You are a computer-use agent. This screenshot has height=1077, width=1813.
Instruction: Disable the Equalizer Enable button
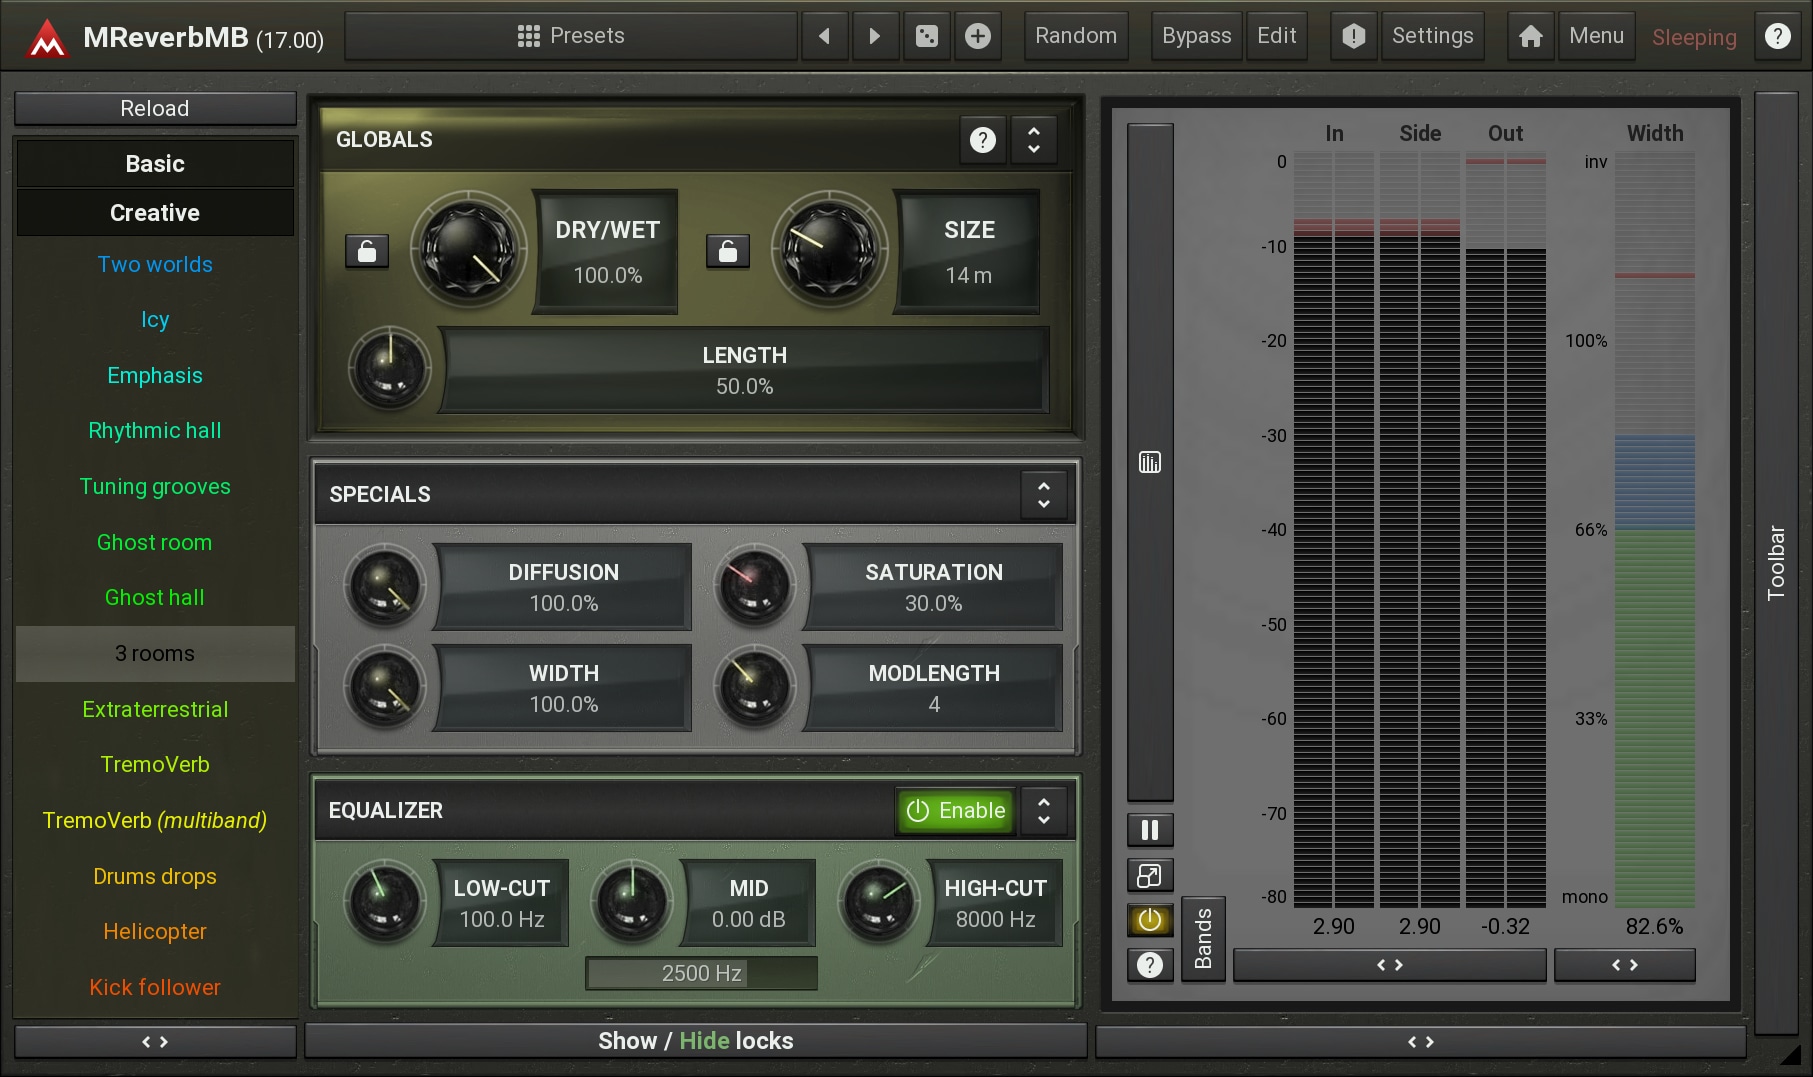[x=955, y=811]
